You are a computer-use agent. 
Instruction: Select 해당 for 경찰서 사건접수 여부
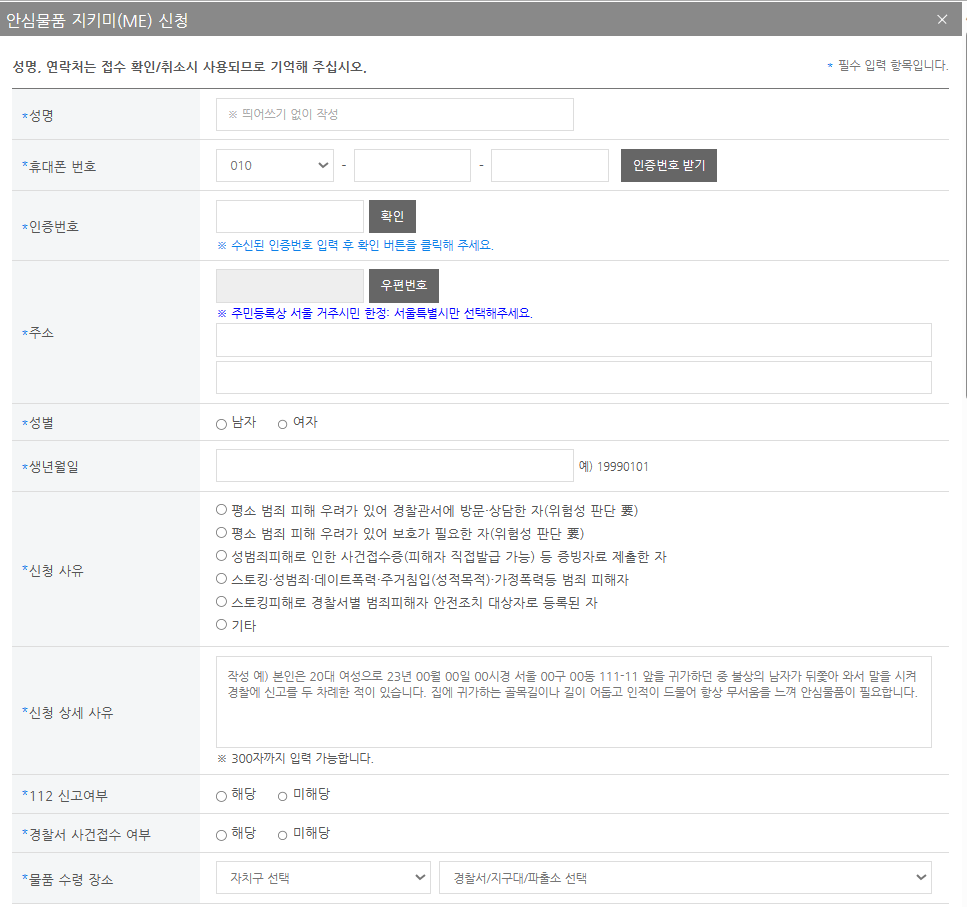pos(219,832)
